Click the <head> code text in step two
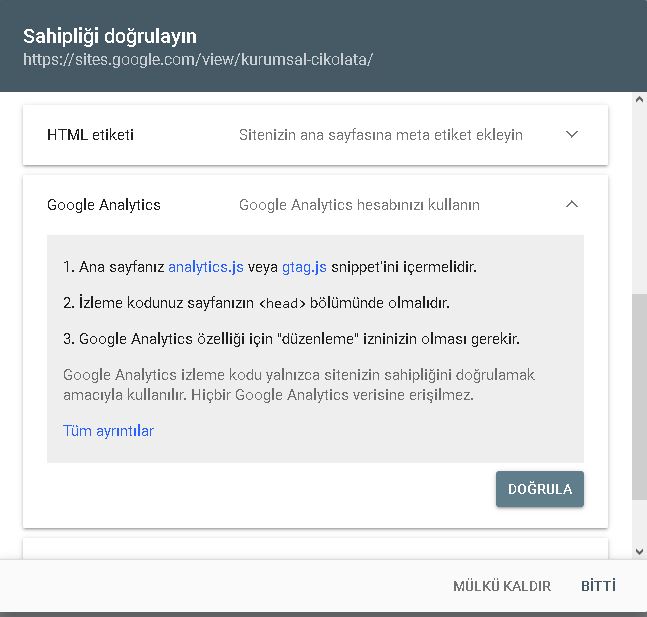647x617 pixels. [x=281, y=304]
